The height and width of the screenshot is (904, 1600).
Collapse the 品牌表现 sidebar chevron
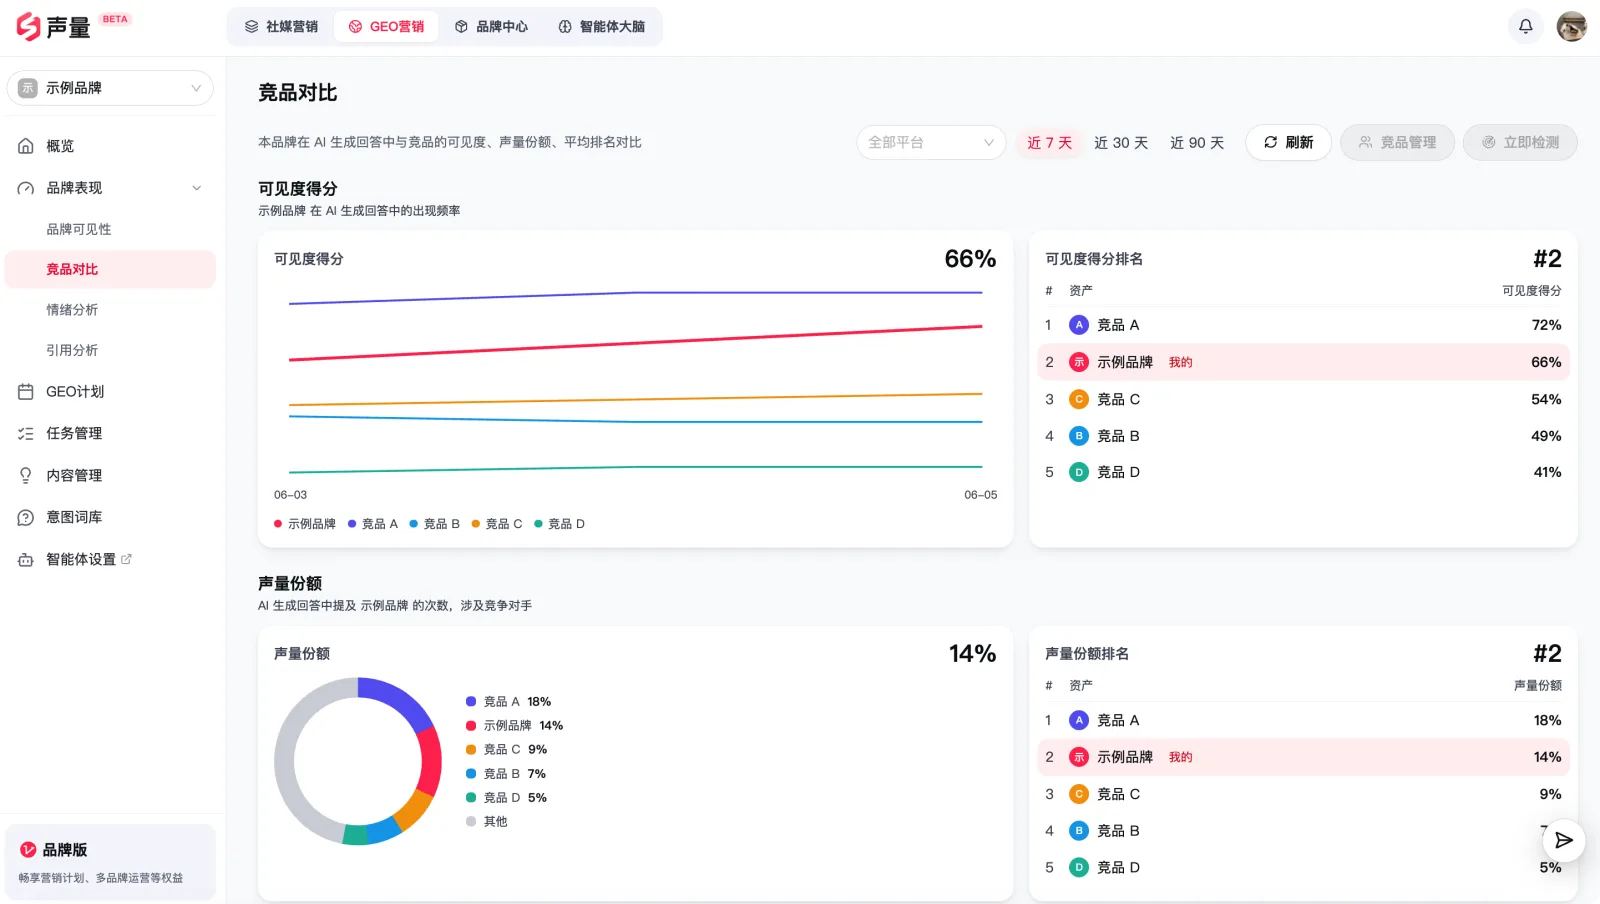click(197, 188)
